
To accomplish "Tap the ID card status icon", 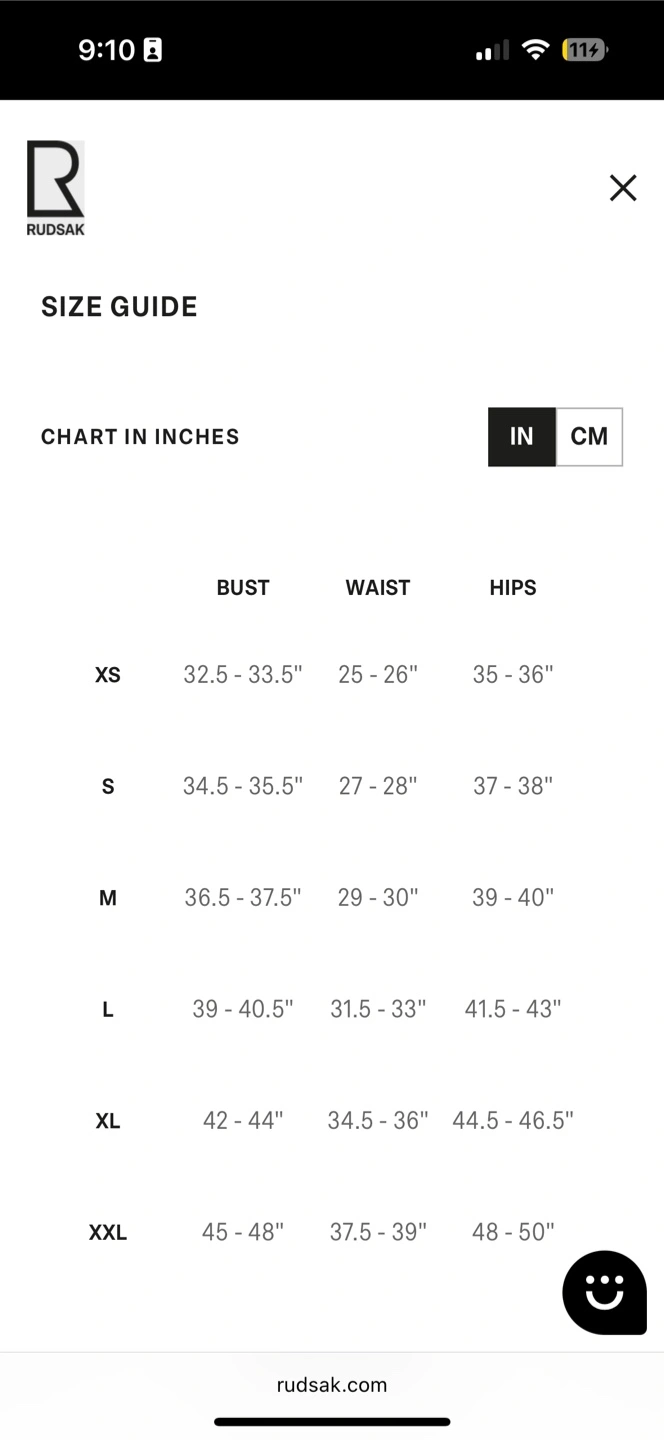I will coord(152,50).
